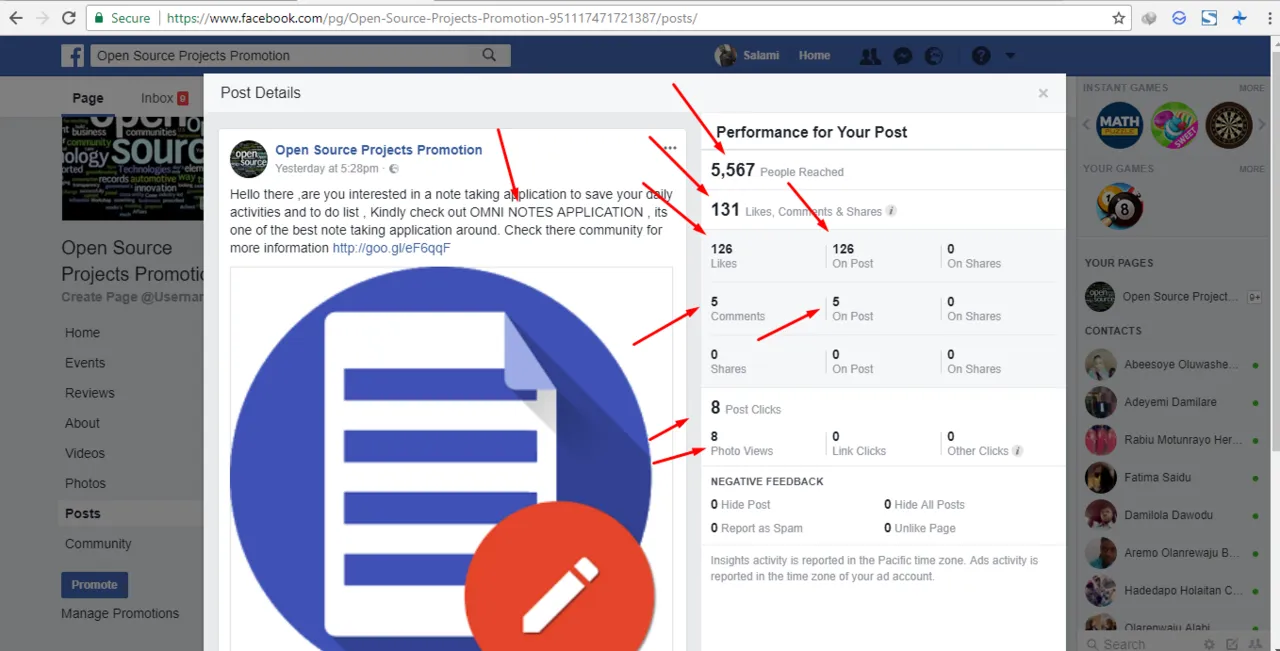Open chat with Adeyemi Damilare
Image resolution: width=1280 pixels, height=651 pixels.
pyautogui.click(x=1172, y=402)
